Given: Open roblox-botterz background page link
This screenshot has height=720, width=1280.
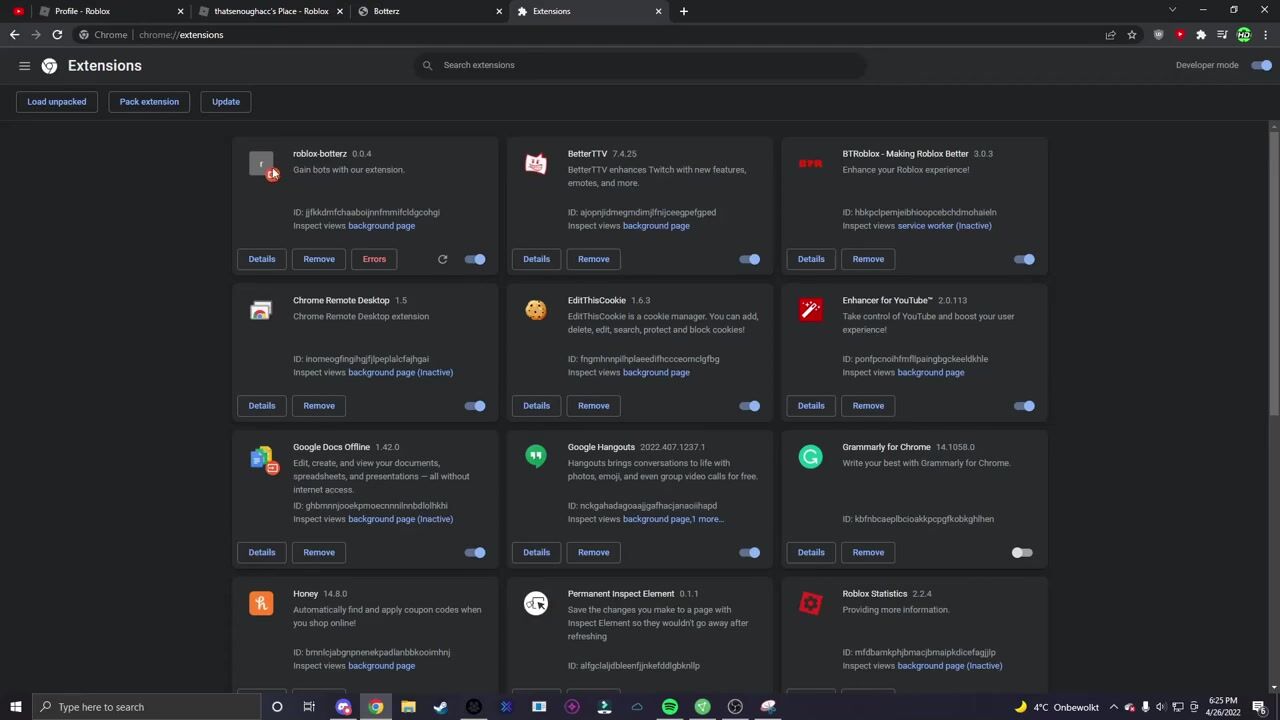Looking at the screenshot, I should click(381, 226).
